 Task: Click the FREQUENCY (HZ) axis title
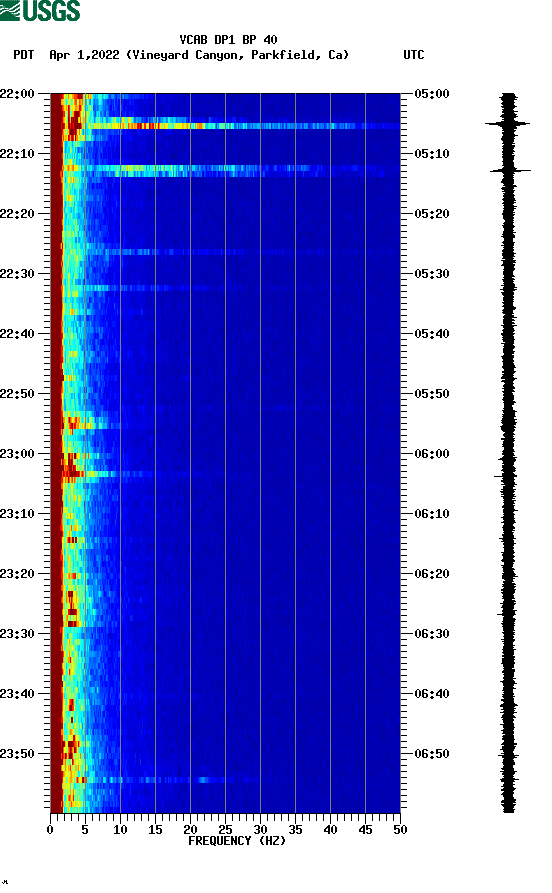(237, 841)
